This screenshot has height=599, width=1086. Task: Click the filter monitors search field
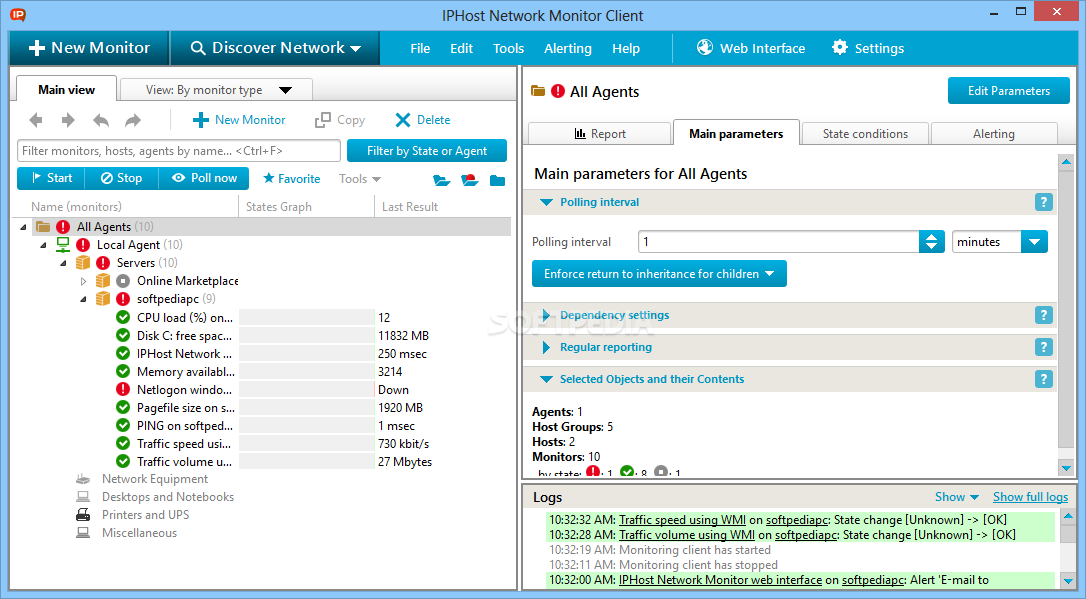[x=179, y=151]
